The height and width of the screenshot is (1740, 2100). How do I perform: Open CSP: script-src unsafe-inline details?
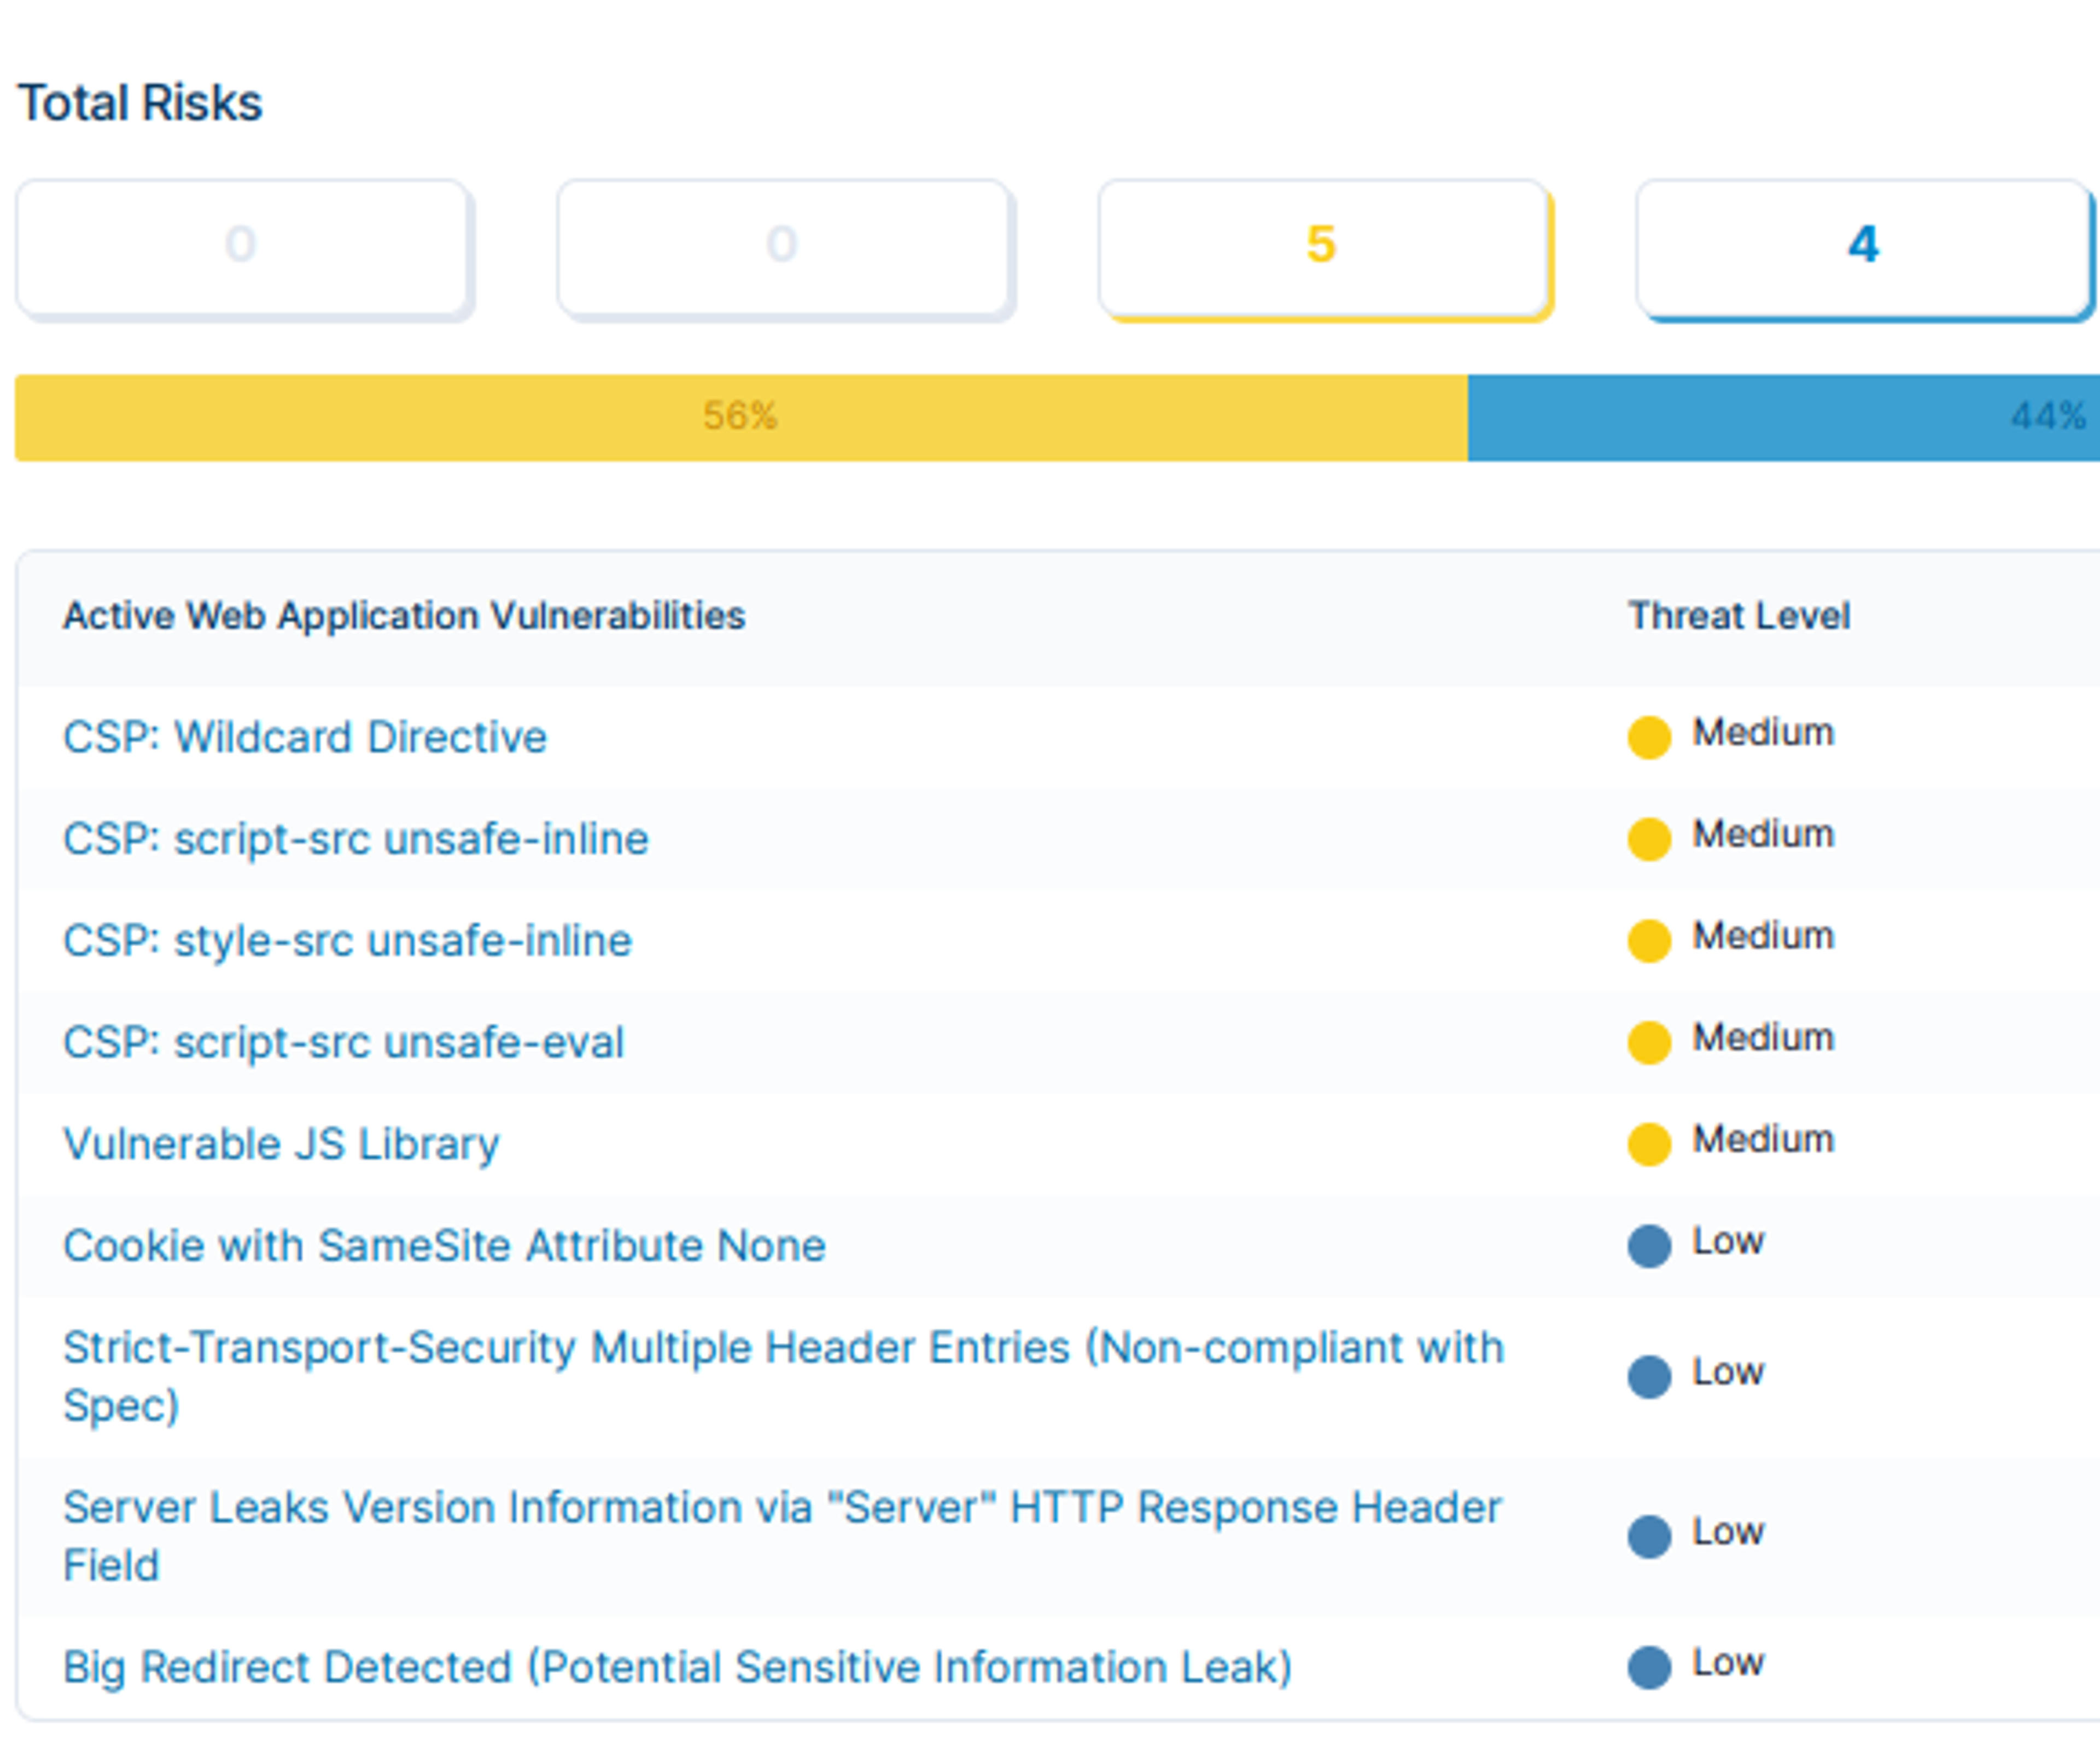[356, 839]
